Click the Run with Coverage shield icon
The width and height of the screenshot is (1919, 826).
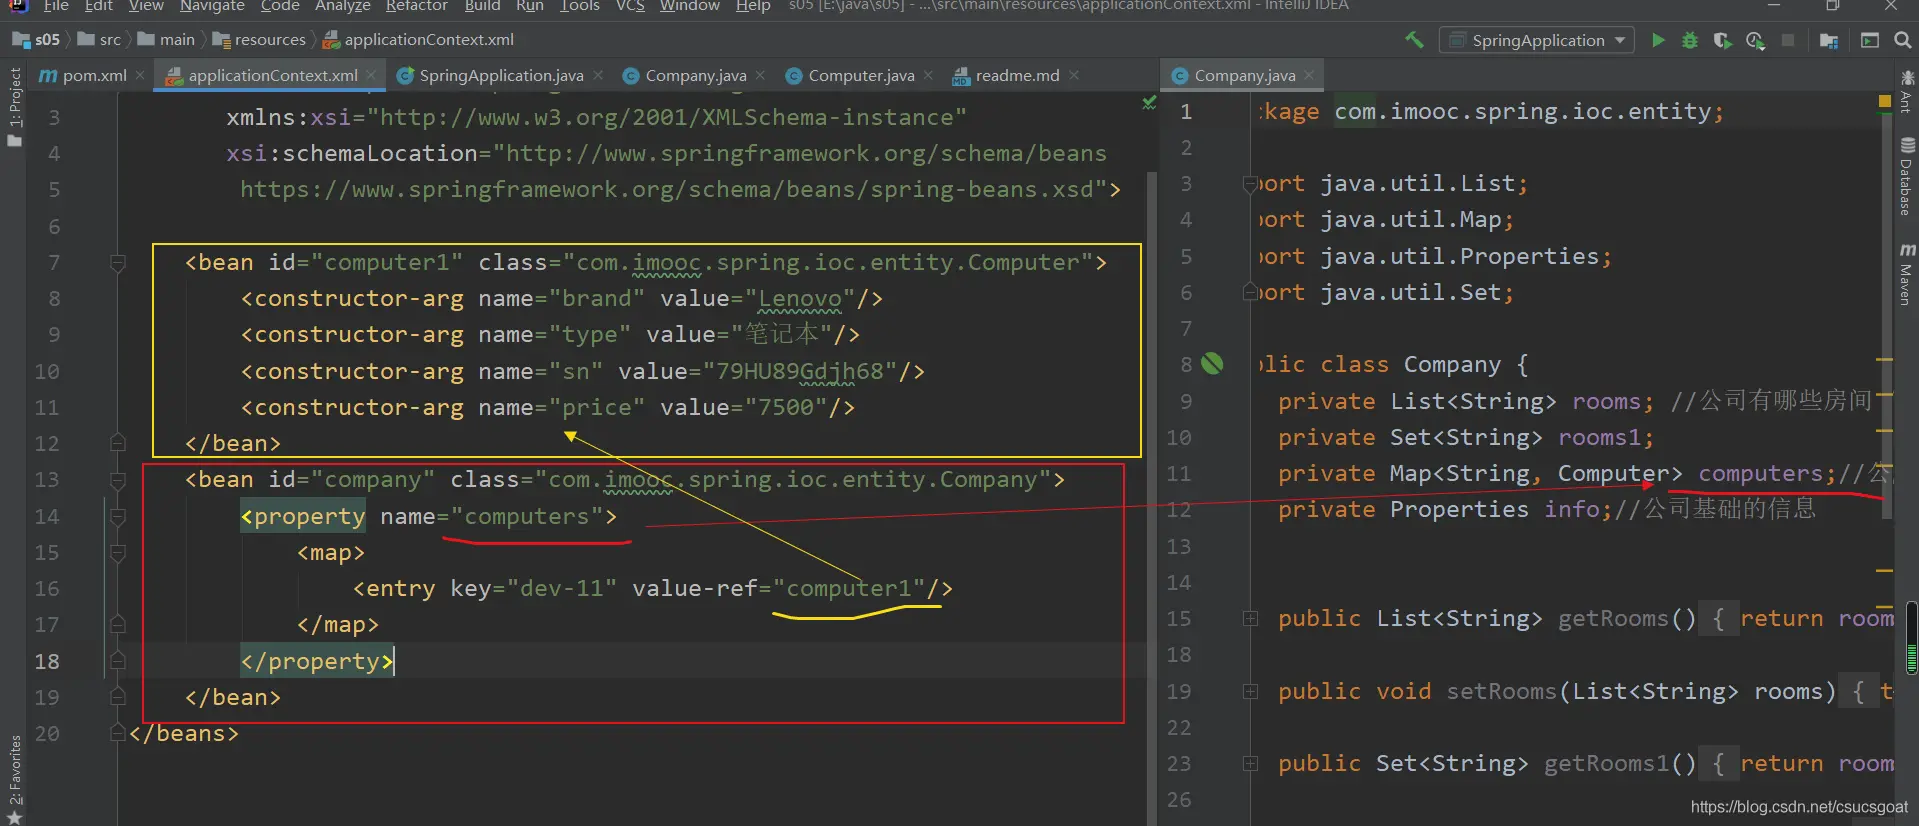point(1722,40)
